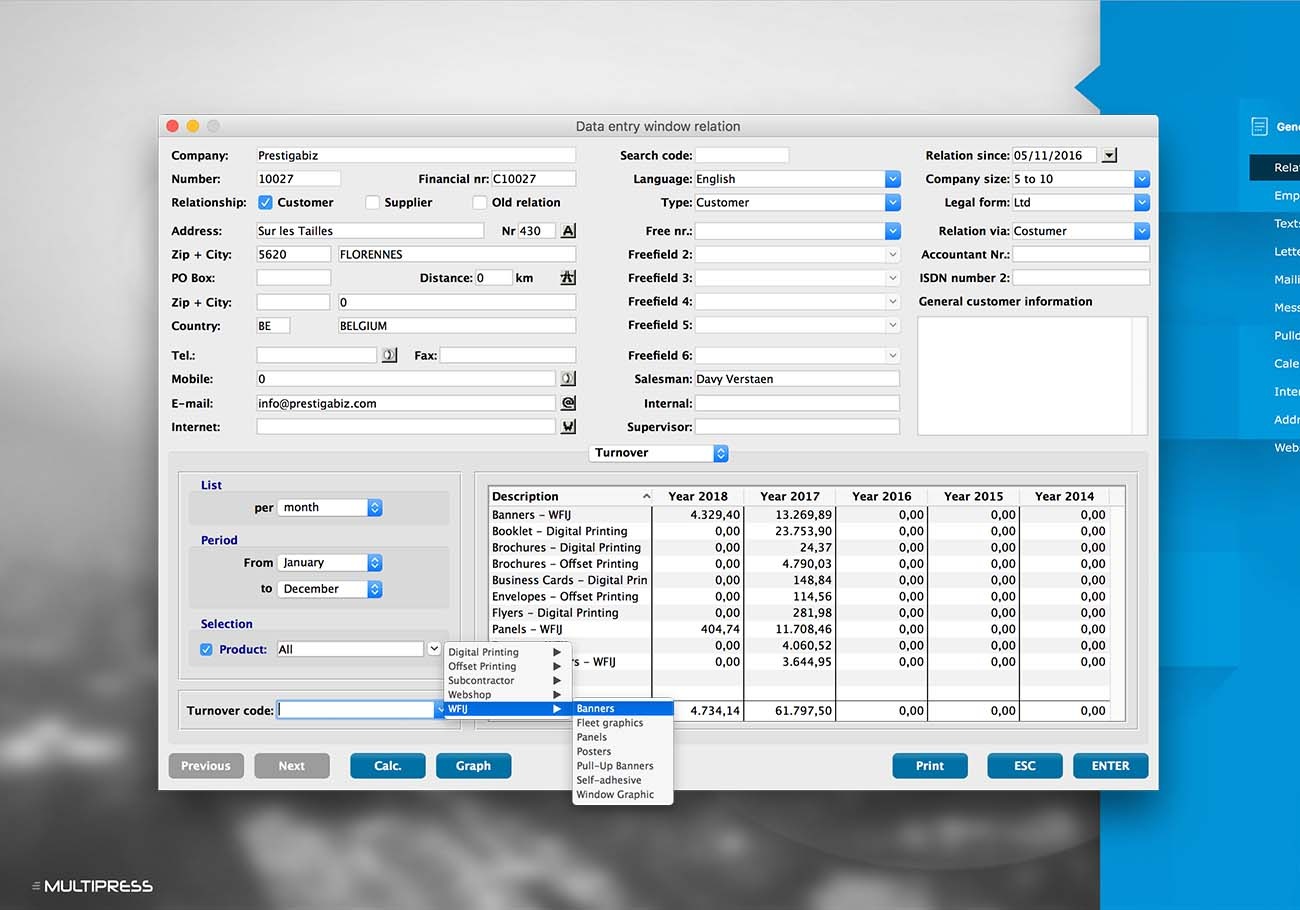Select the Booklet – Digital Printing row
The width and height of the screenshot is (1300, 910).
click(799, 531)
